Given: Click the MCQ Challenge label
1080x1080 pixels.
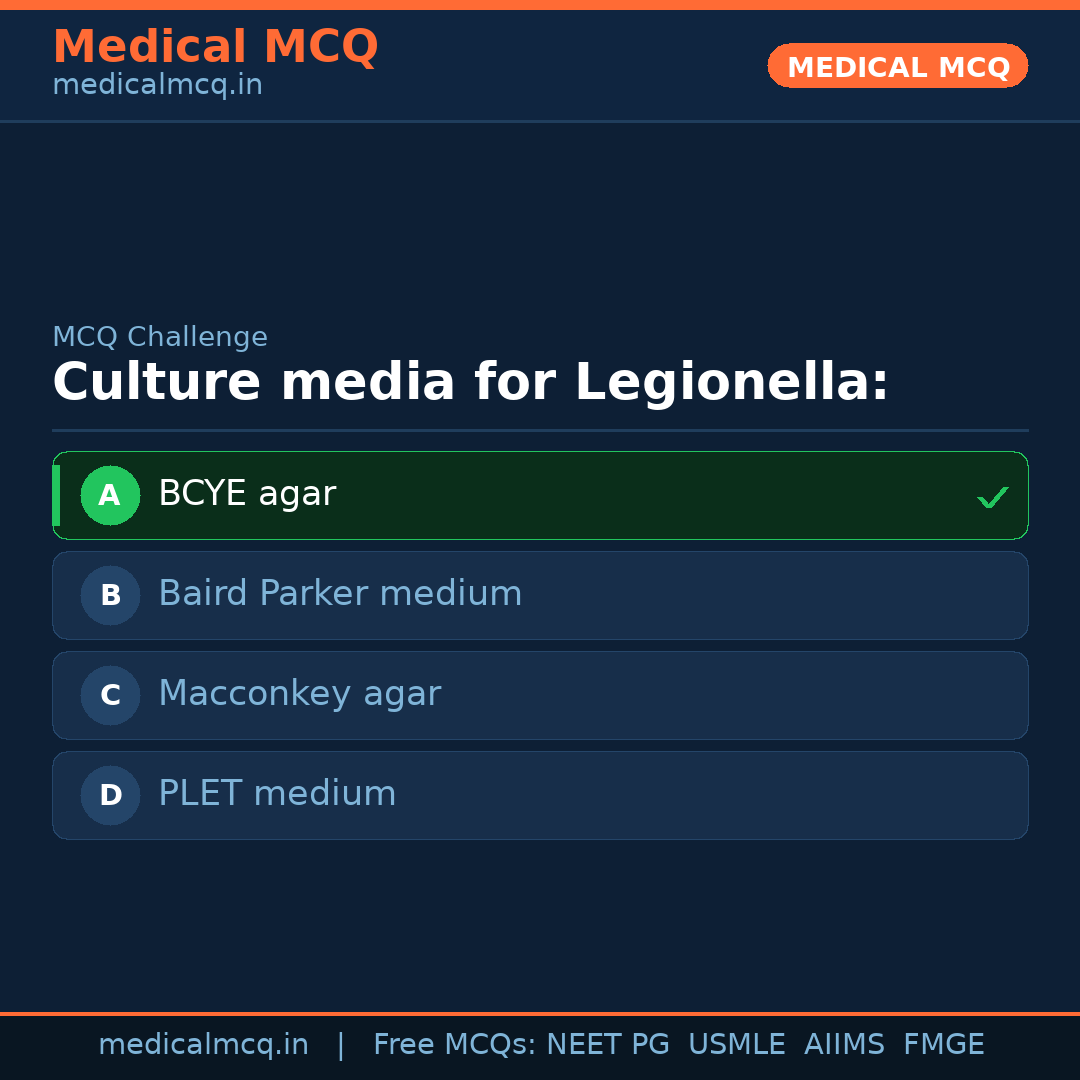Looking at the screenshot, I should 160,337.
